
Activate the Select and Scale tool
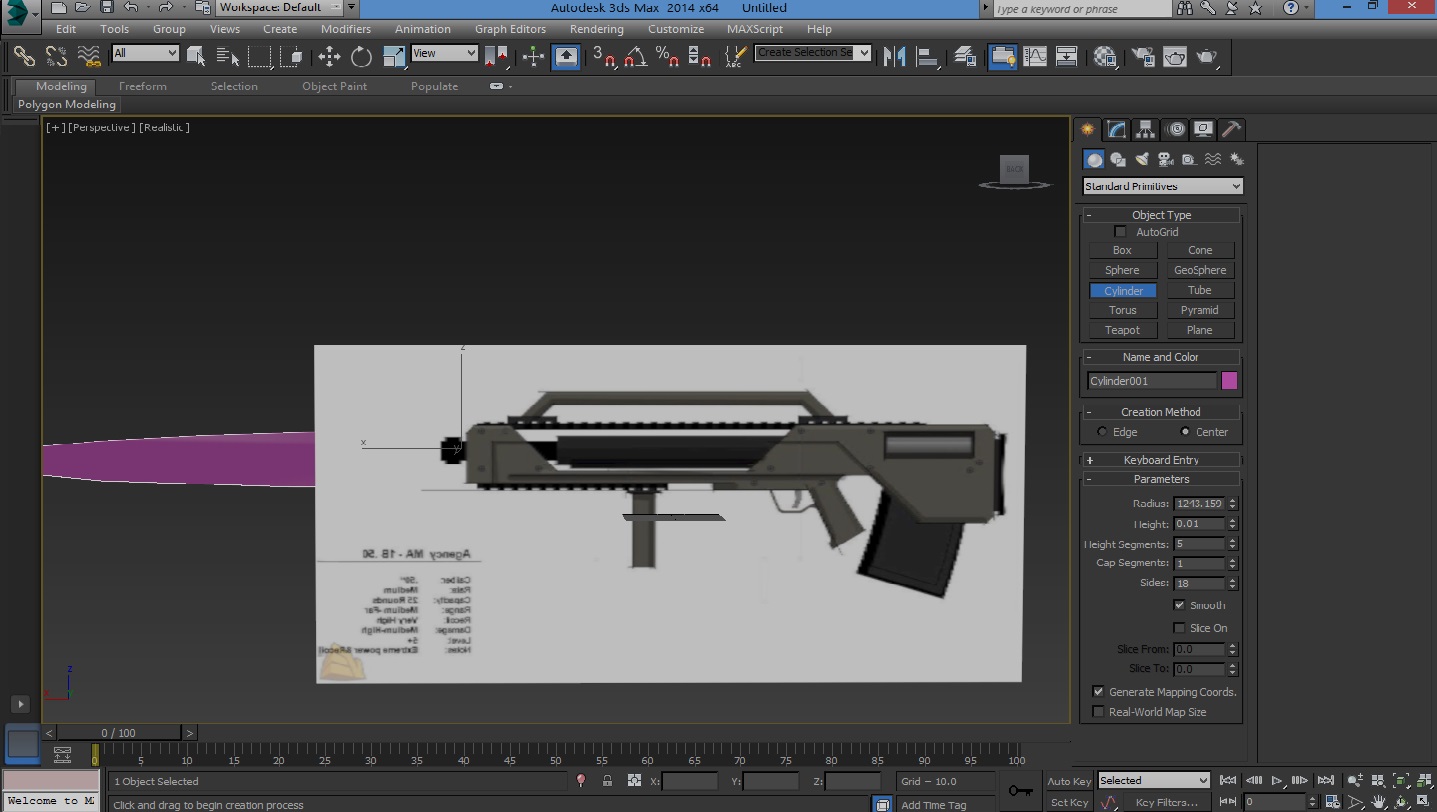394,56
